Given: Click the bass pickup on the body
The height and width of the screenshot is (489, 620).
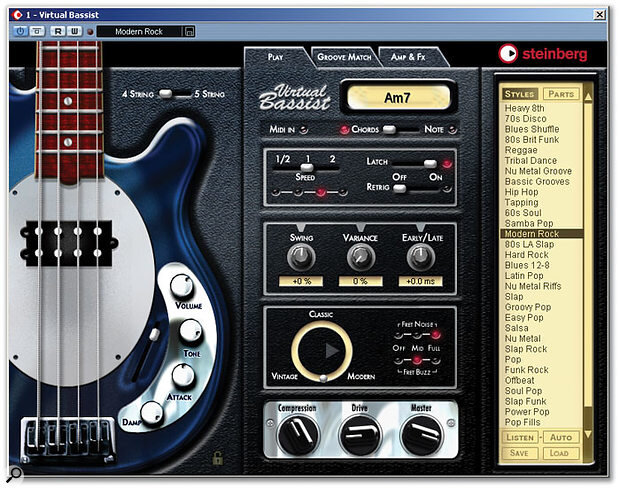Looking at the screenshot, I should pos(69,242).
